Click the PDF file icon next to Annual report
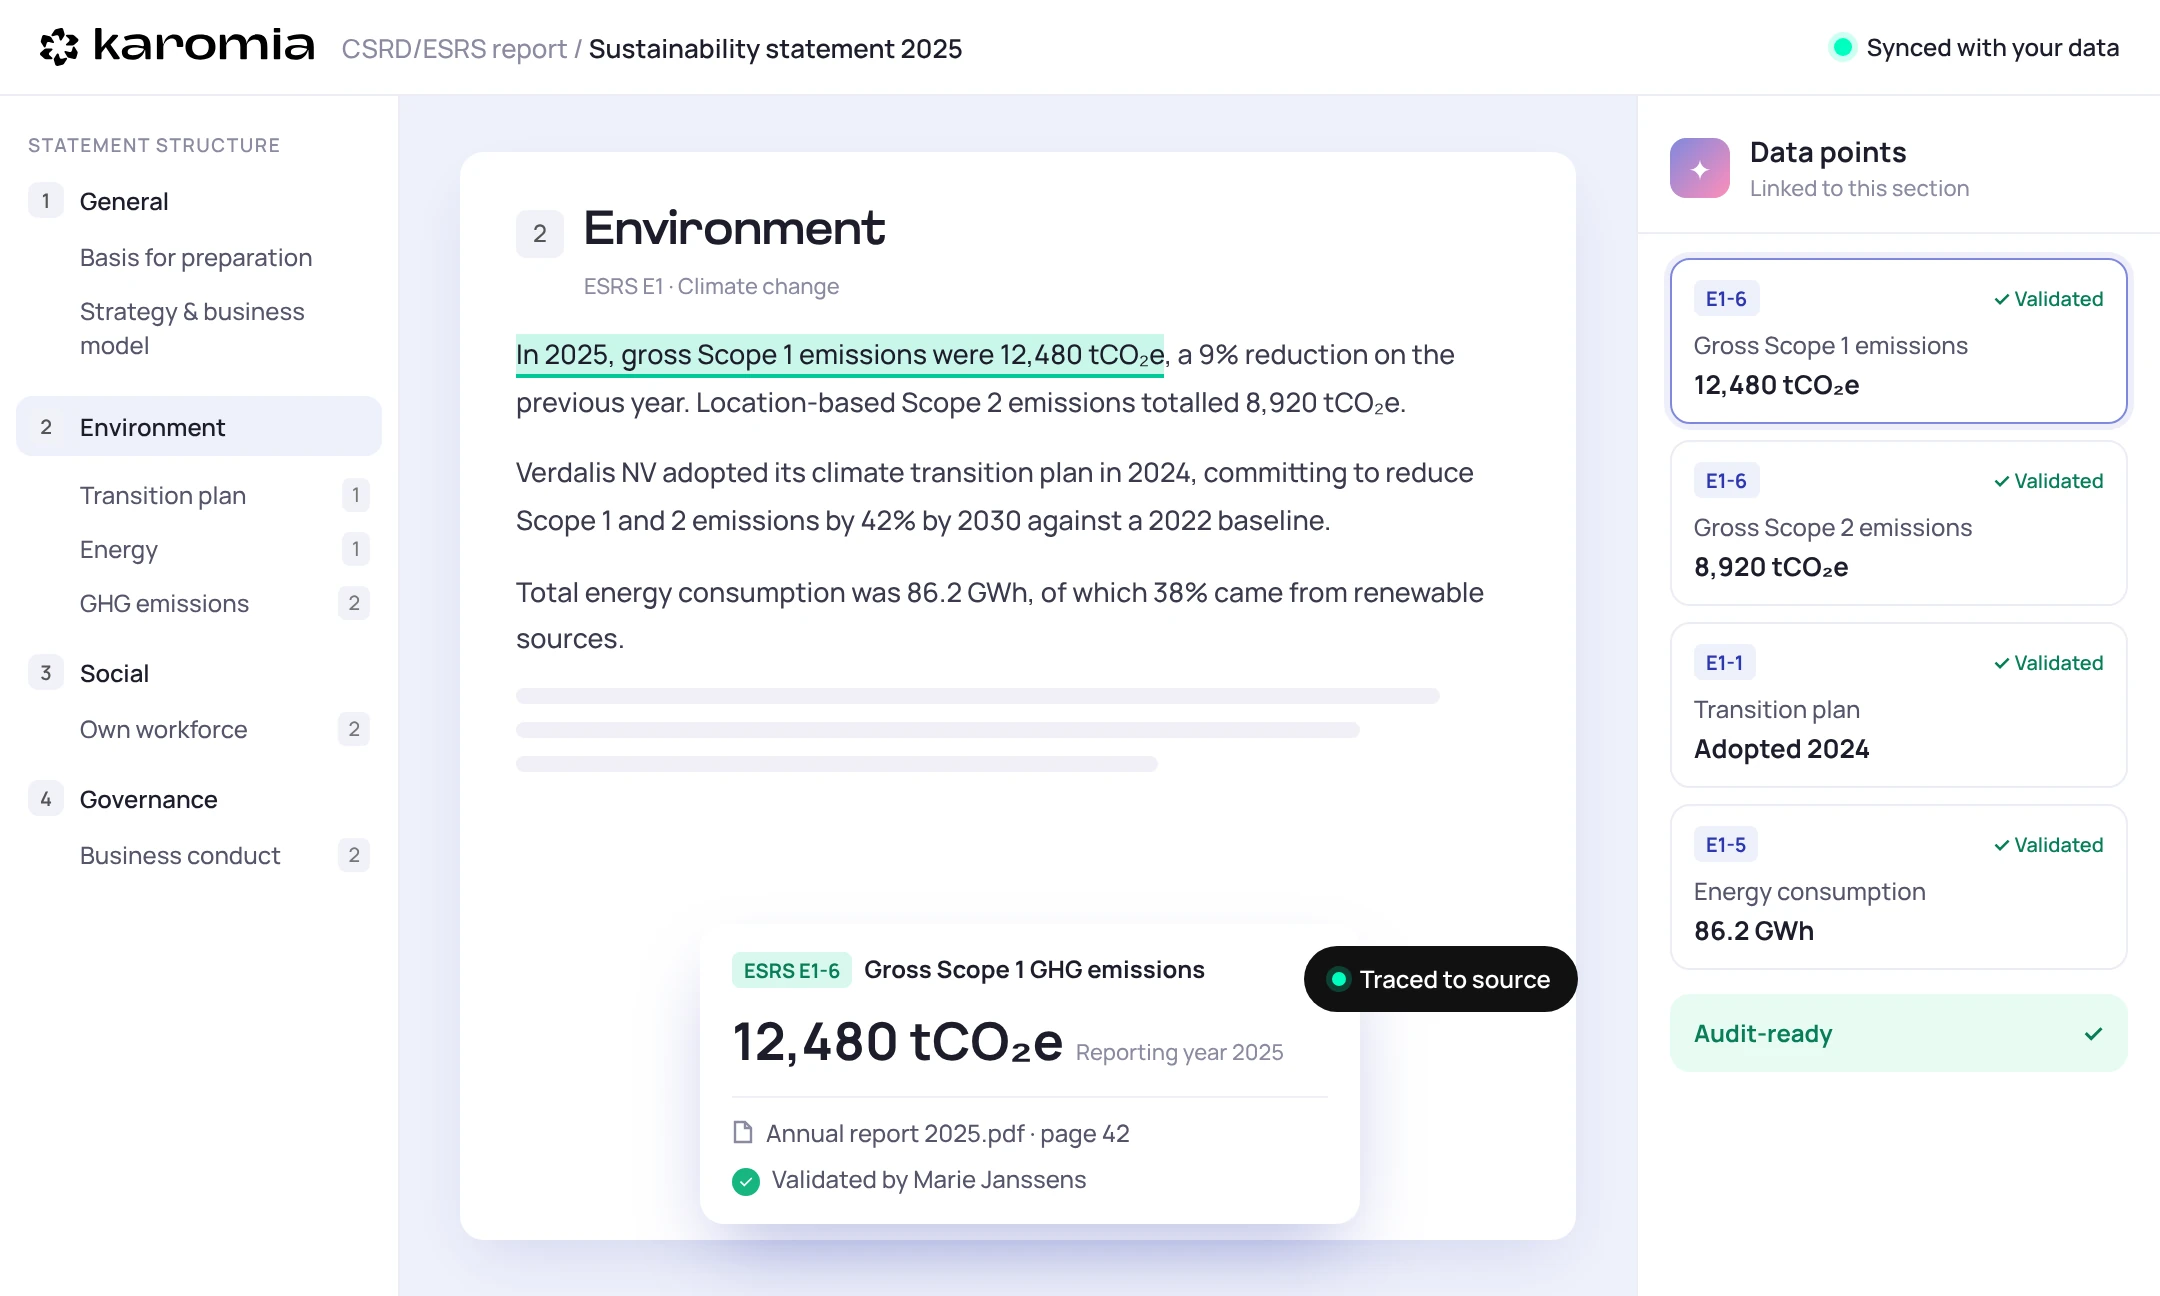This screenshot has width=2160, height=1296. (742, 1132)
